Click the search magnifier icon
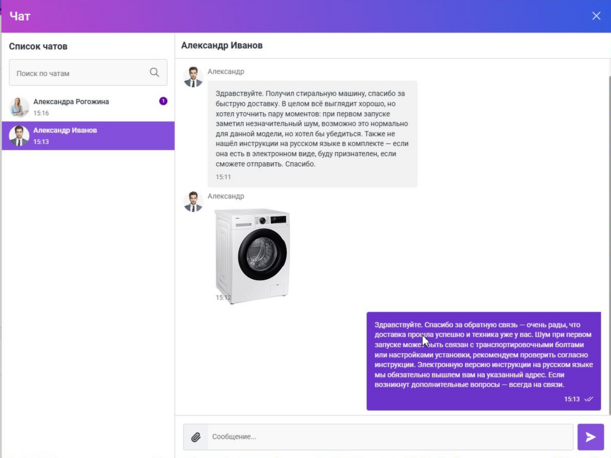This screenshot has width=611, height=458. tap(154, 72)
